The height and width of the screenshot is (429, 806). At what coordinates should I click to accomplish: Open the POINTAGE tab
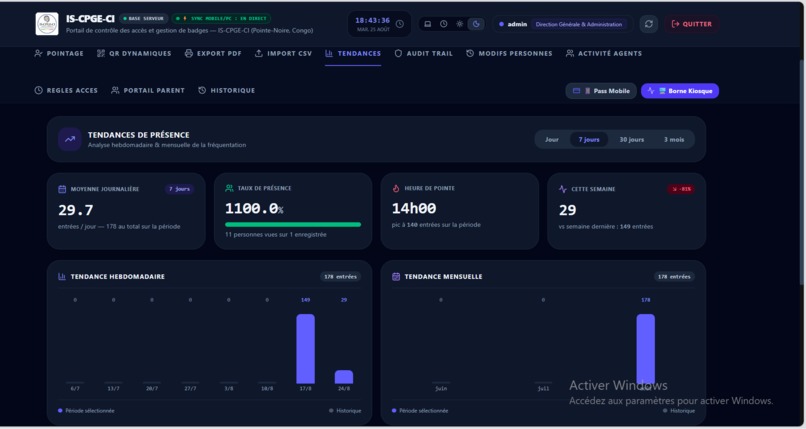[x=59, y=53]
